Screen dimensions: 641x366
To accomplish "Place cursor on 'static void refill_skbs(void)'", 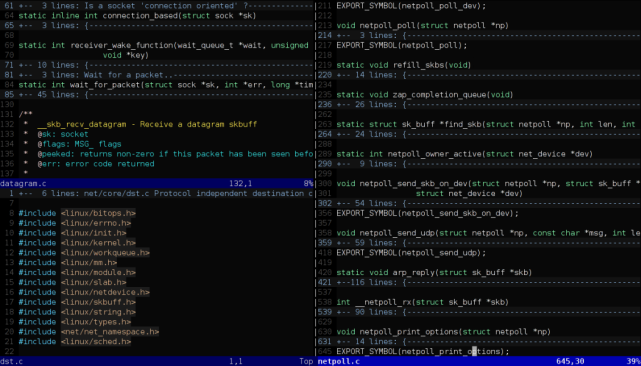I will click(x=404, y=65).
